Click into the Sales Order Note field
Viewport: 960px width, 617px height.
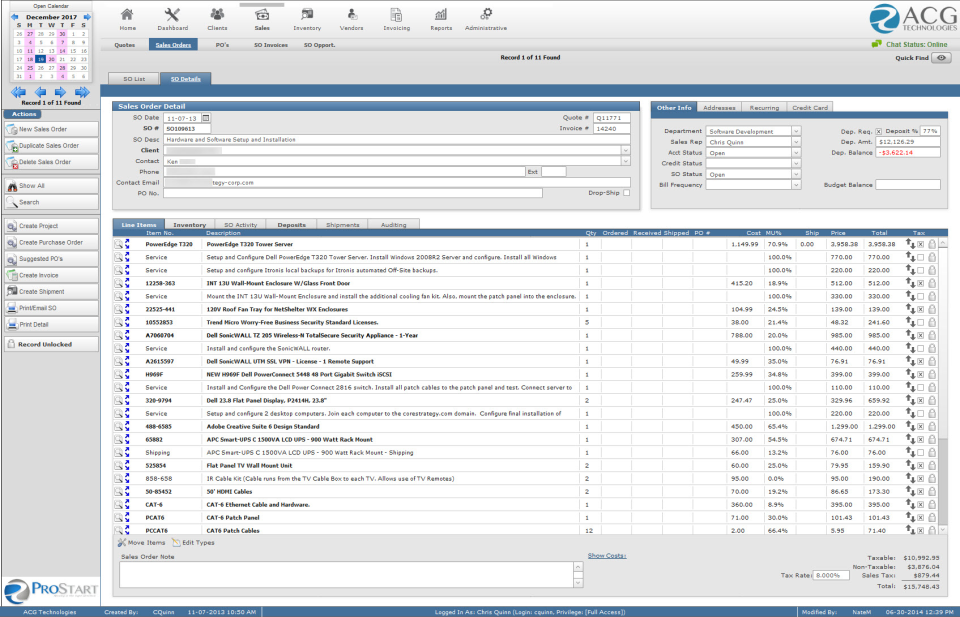click(x=347, y=575)
